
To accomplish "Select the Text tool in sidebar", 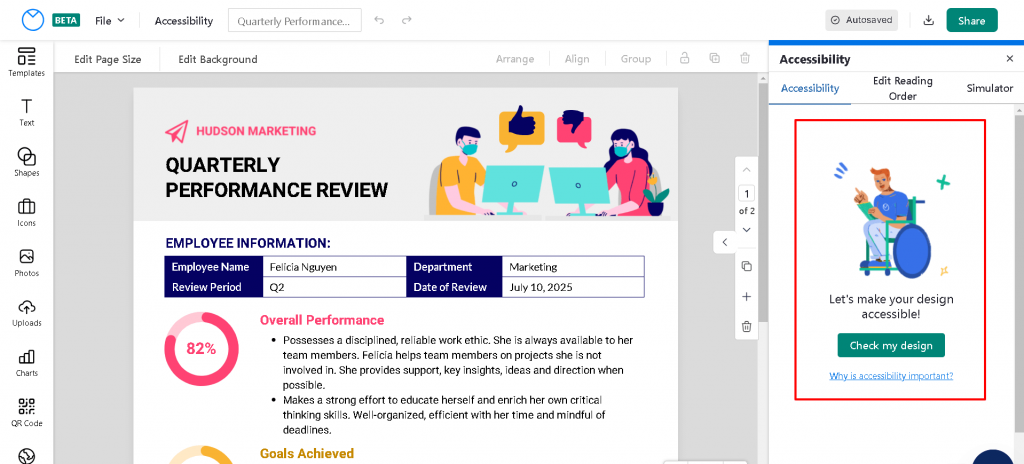I will click(x=27, y=112).
